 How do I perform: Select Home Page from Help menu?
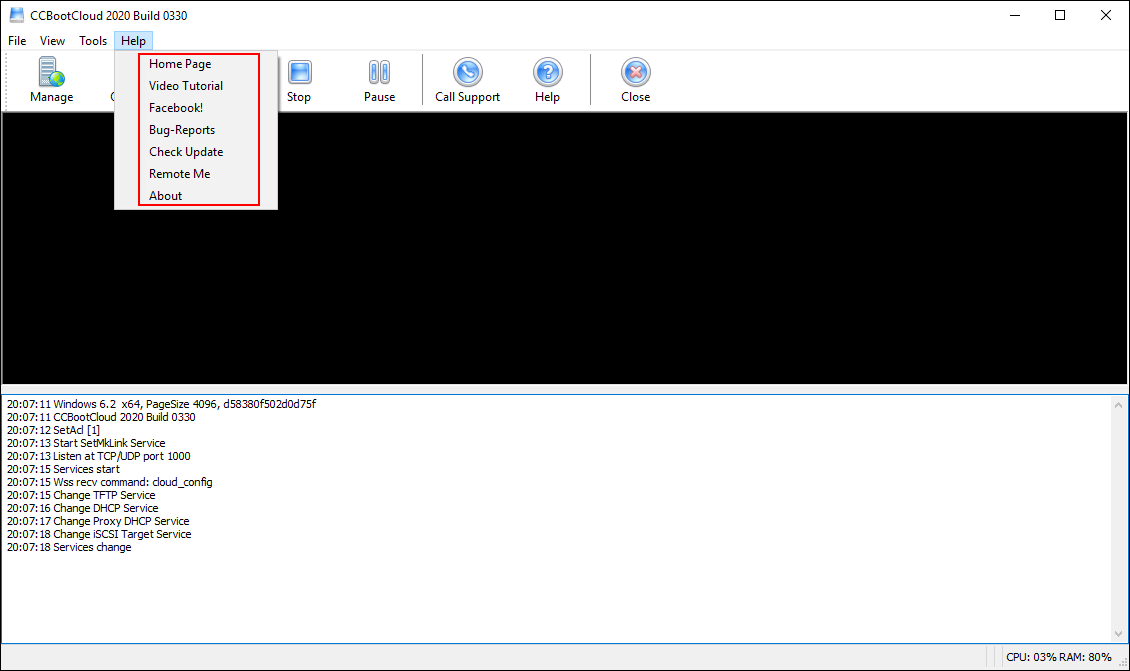point(180,64)
